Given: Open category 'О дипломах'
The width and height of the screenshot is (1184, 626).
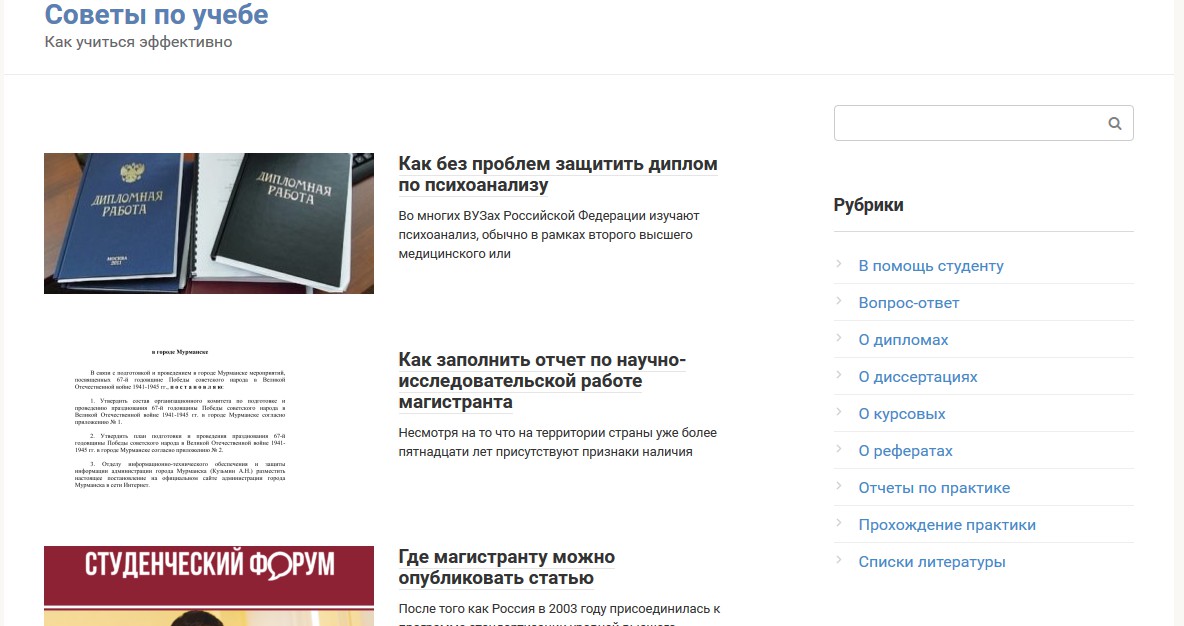Looking at the screenshot, I should click(x=903, y=340).
